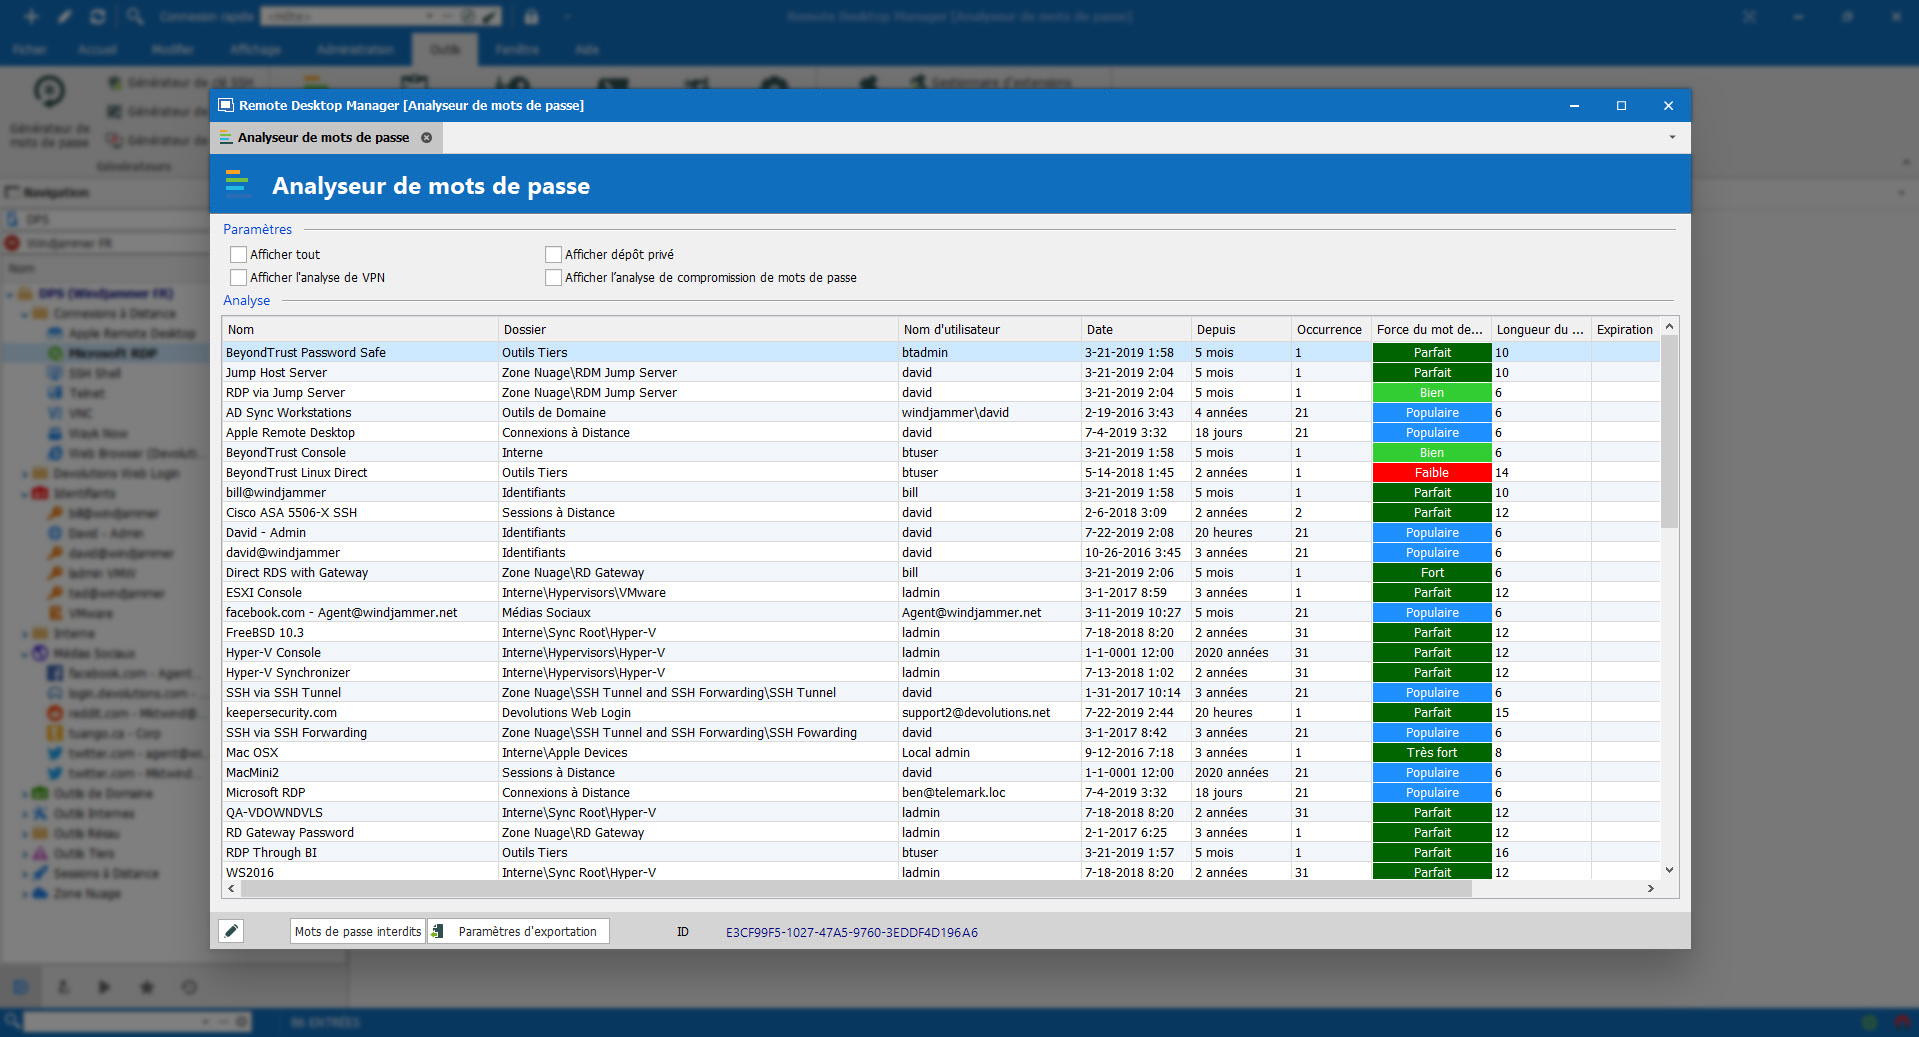Select the Analyseur de mots de passe tab
1919x1037 pixels.
click(x=323, y=138)
